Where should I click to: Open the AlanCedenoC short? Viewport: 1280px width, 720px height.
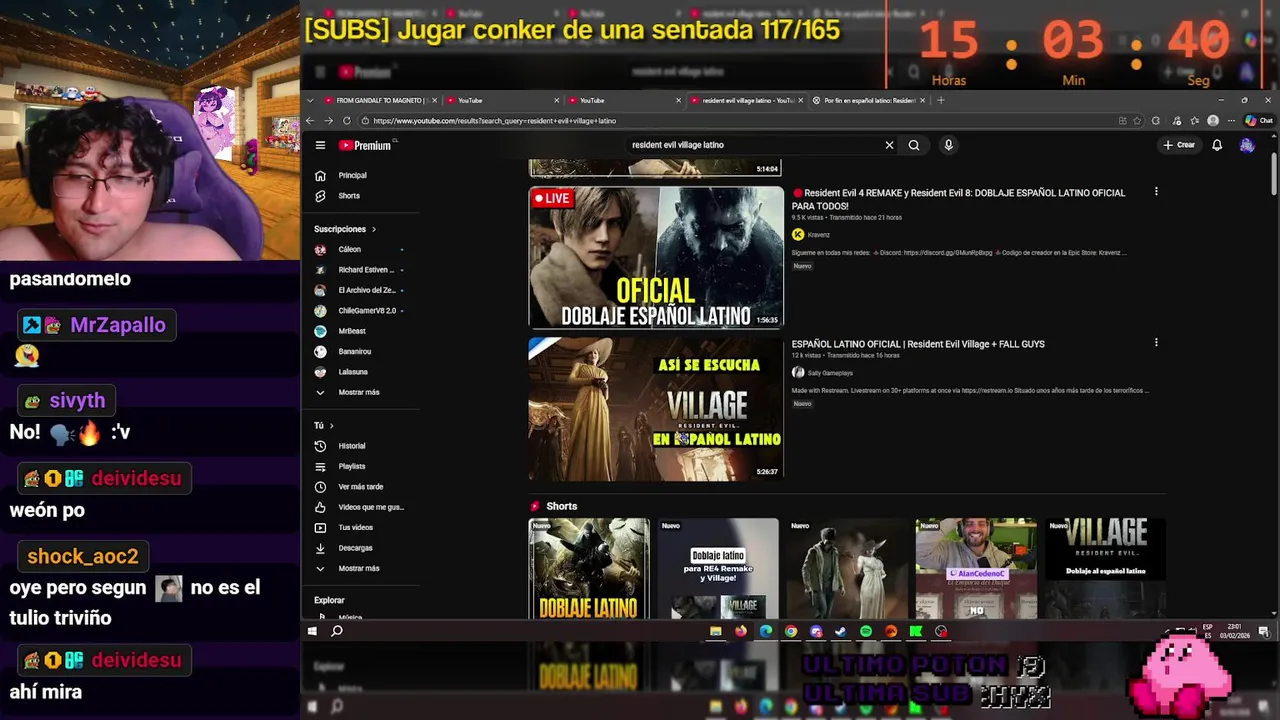pyautogui.click(x=976, y=568)
